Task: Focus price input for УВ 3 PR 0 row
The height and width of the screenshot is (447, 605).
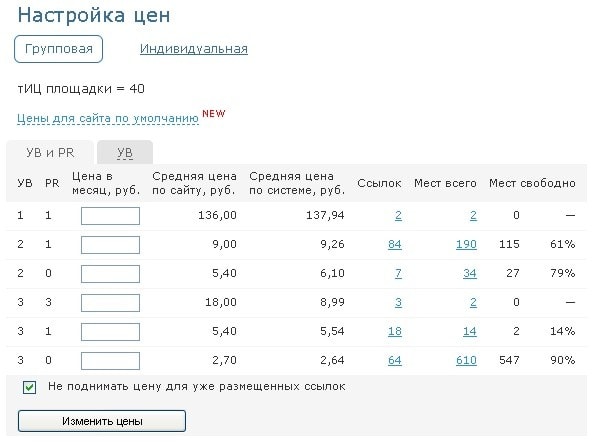Action: pos(110,361)
